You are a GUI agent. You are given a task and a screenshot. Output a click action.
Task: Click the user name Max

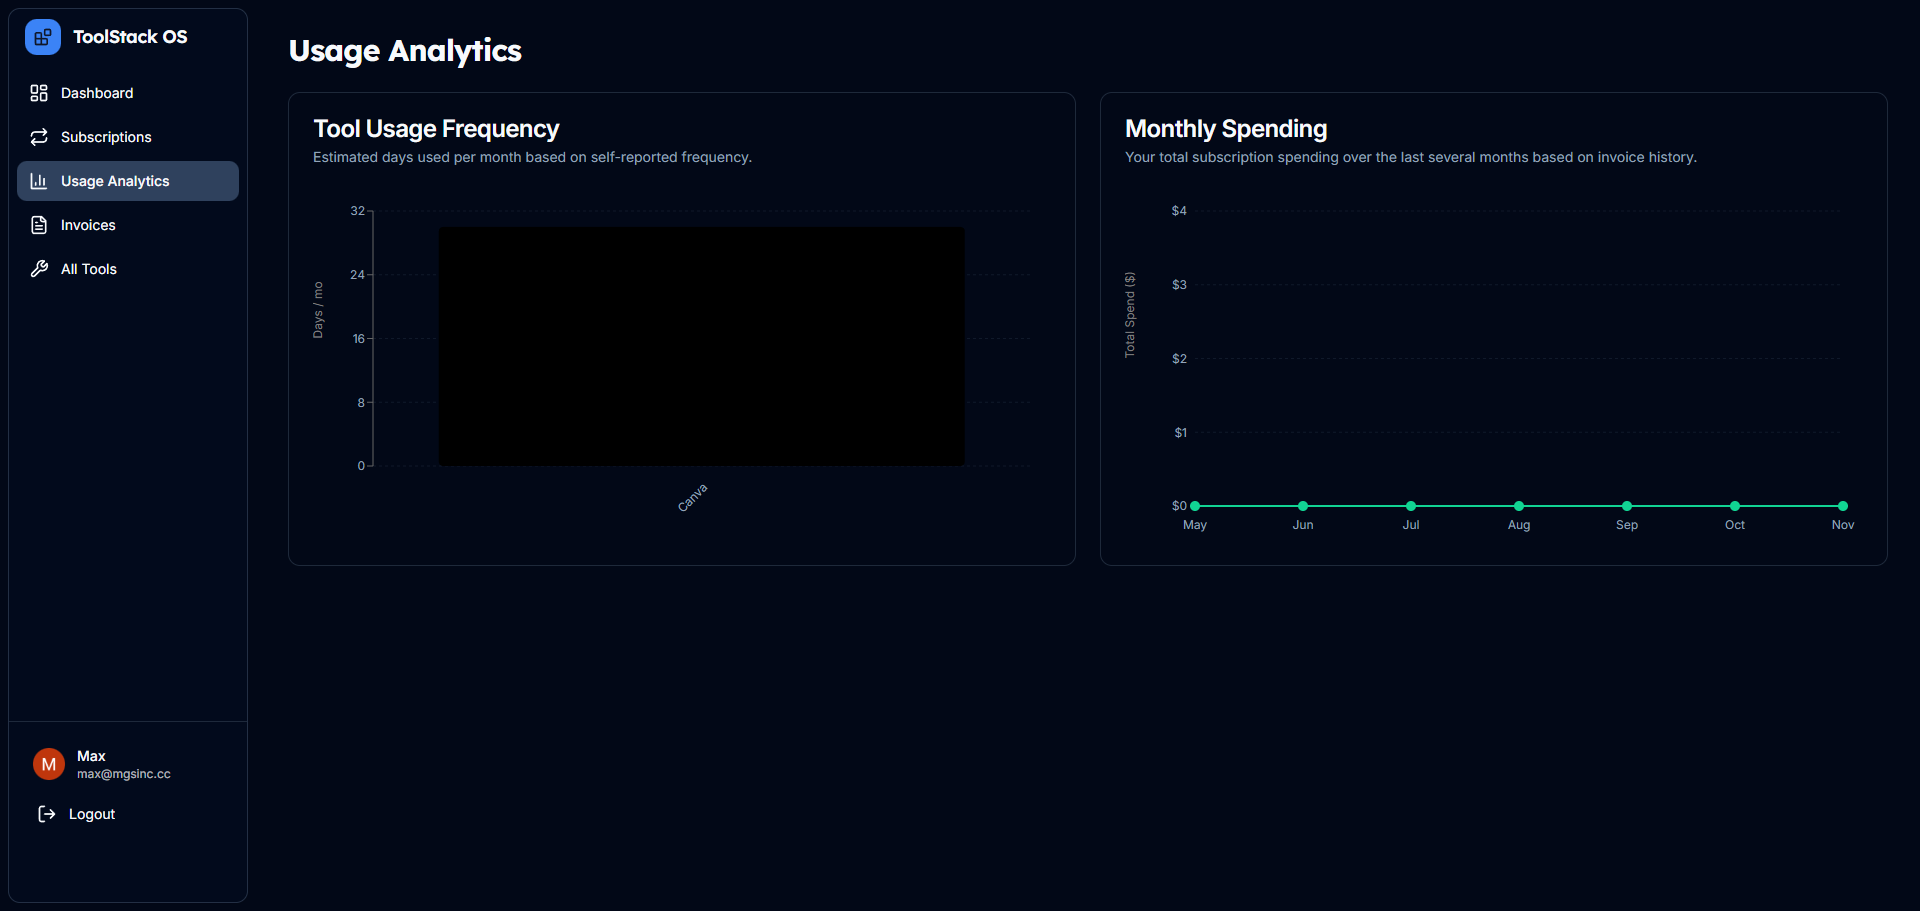coord(91,756)
